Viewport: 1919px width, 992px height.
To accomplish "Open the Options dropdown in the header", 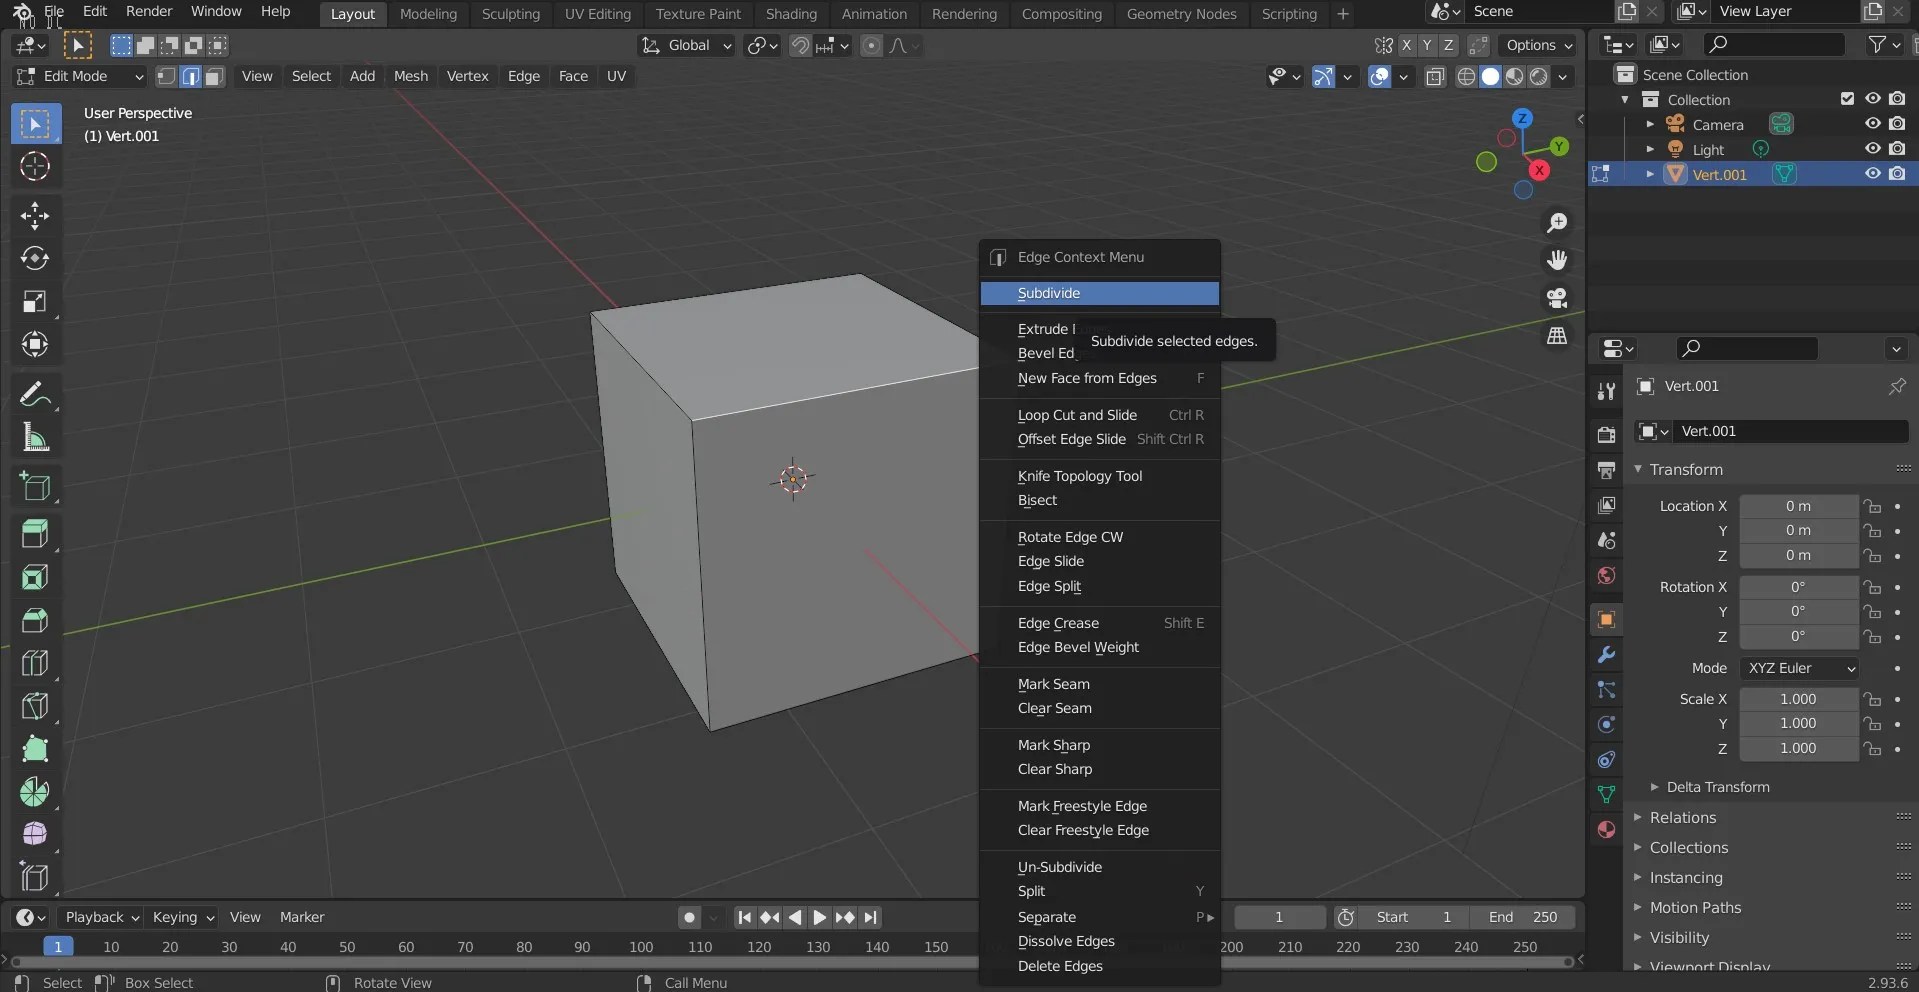I will (1537, 46).
